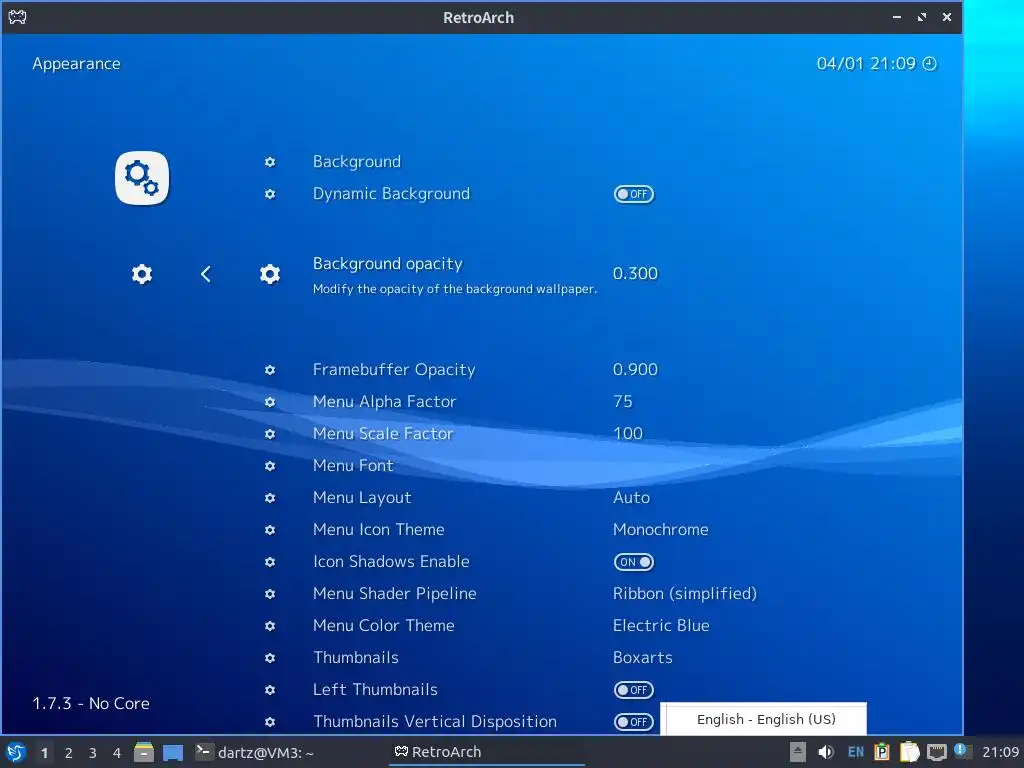Viewport: 1024px width, 768px height.
Task: Switch to workspace 3 in taskbar
Action: pyautogui.click(x=93, y=753)
